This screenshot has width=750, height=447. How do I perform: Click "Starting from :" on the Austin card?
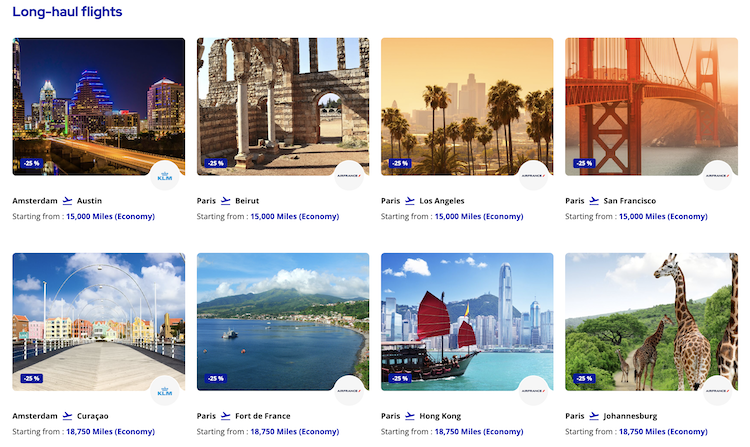[38, 217]
